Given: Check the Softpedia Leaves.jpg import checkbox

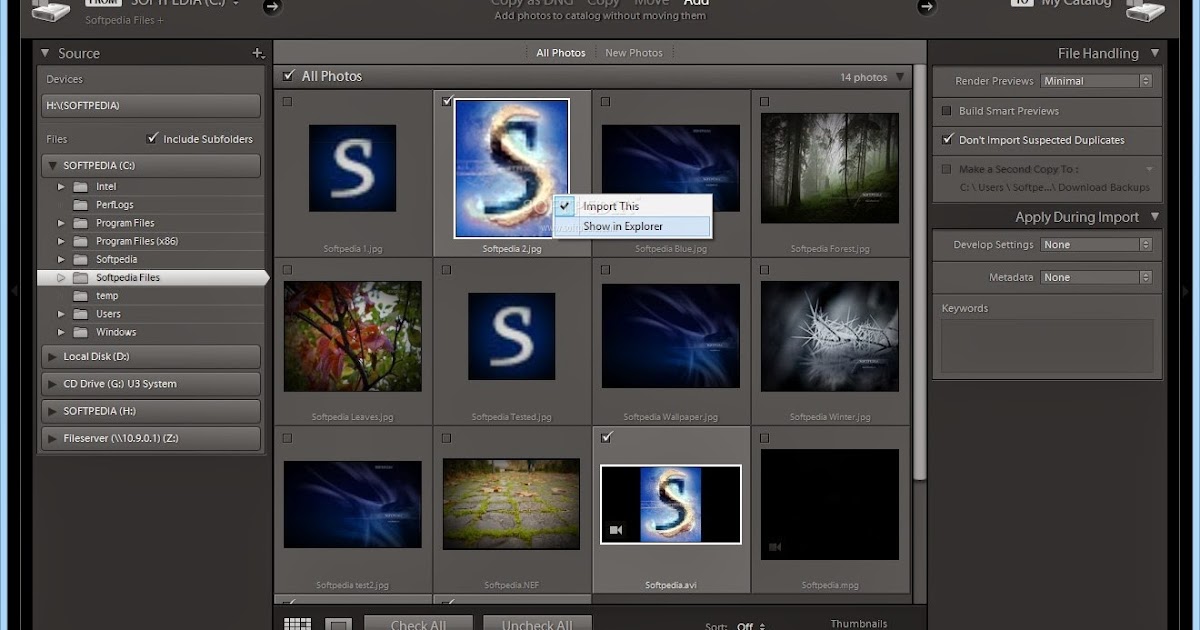Looking at the screenshot, I should click(x=288, y=270).
